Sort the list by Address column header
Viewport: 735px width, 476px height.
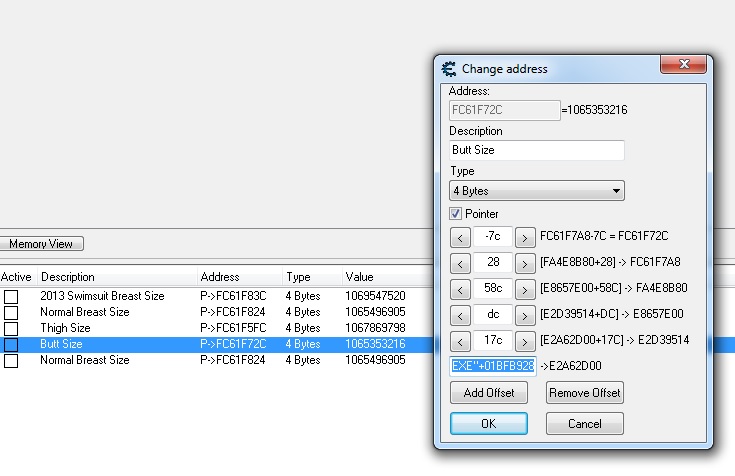[x=220, y=277]
